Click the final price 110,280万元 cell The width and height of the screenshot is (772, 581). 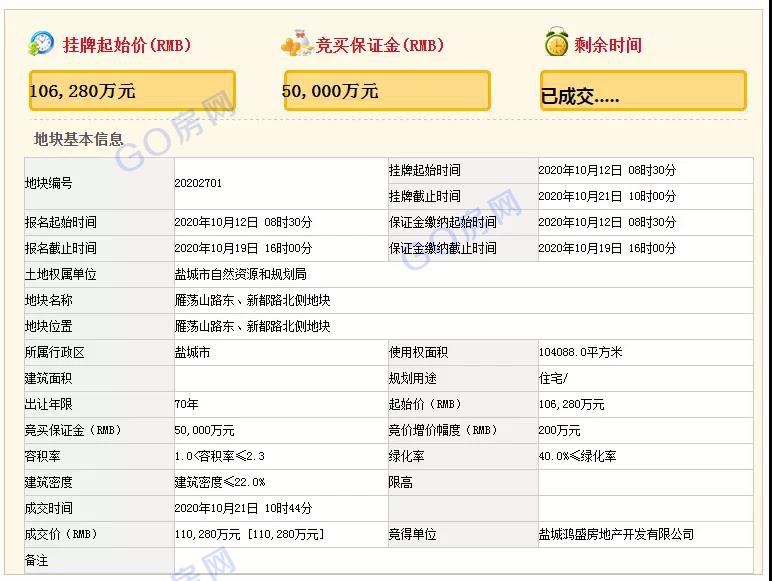pyautogui.click(x=249, y=535)
